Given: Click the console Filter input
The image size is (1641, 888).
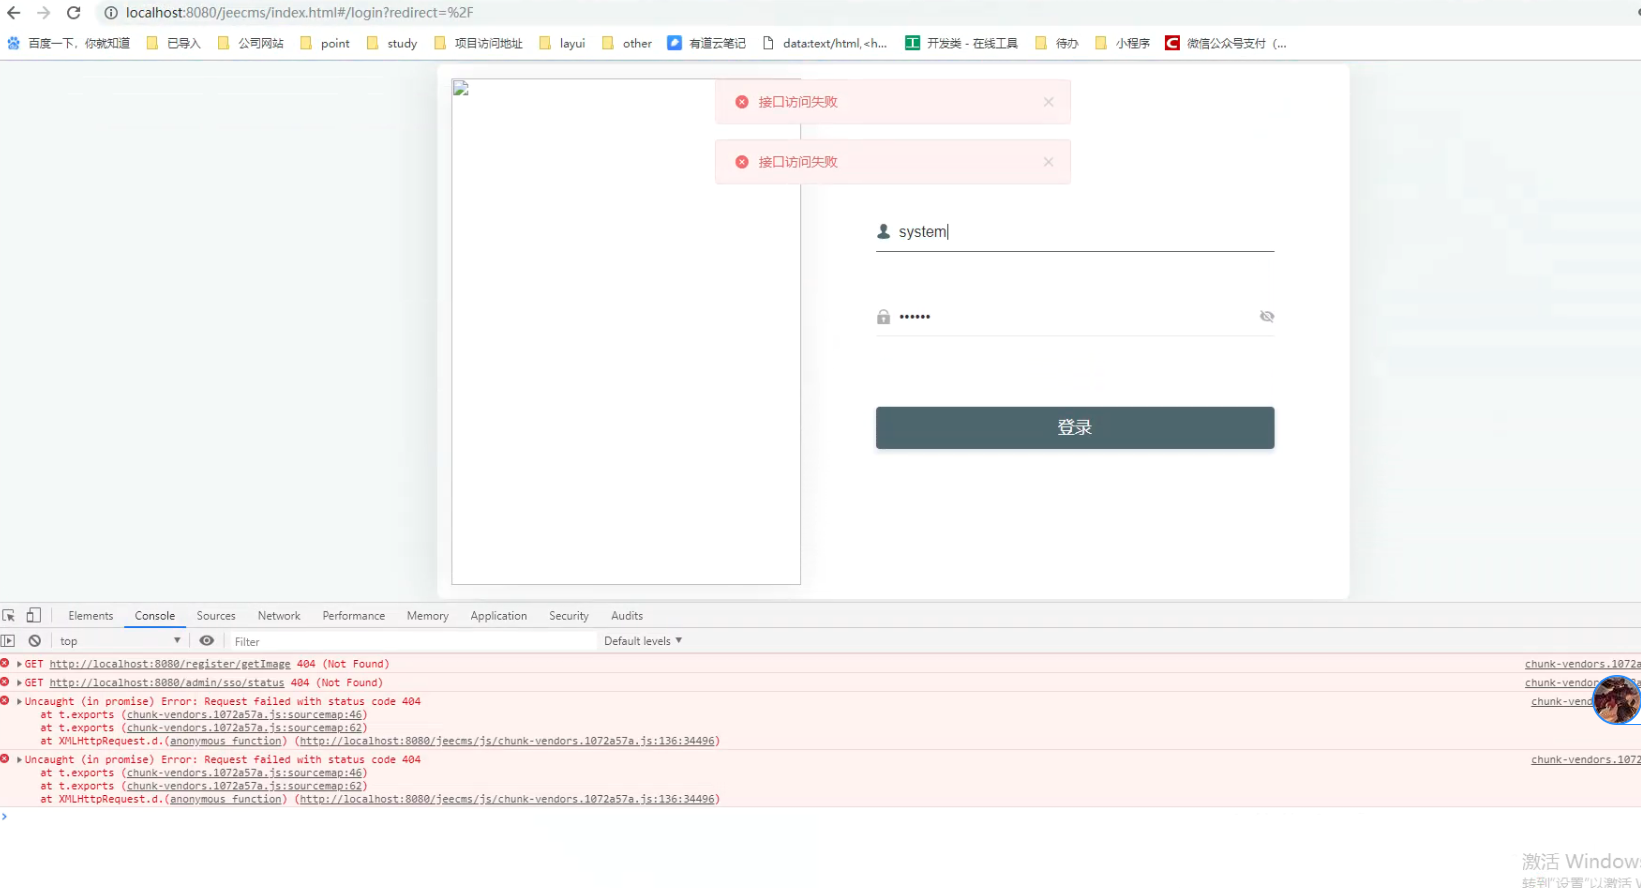Looking at the screenshot, I should tap(412, 642).
